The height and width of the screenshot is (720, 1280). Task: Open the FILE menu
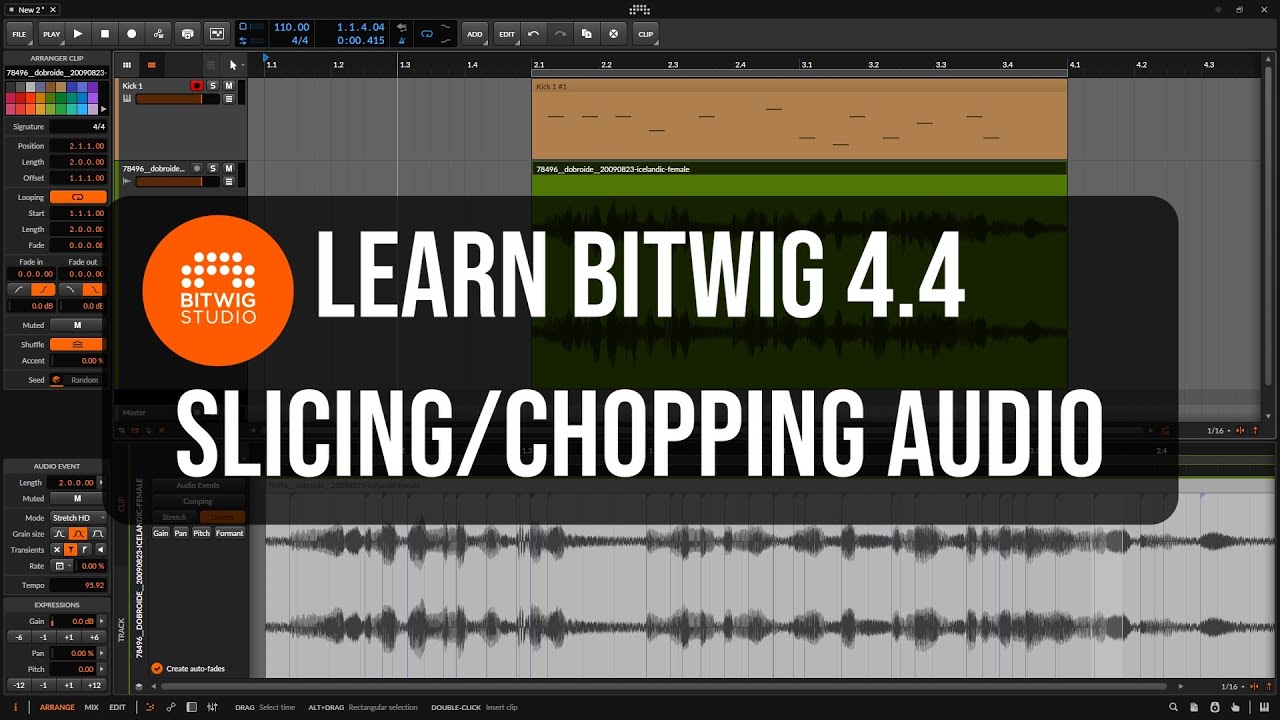click(x=19, y=34)
